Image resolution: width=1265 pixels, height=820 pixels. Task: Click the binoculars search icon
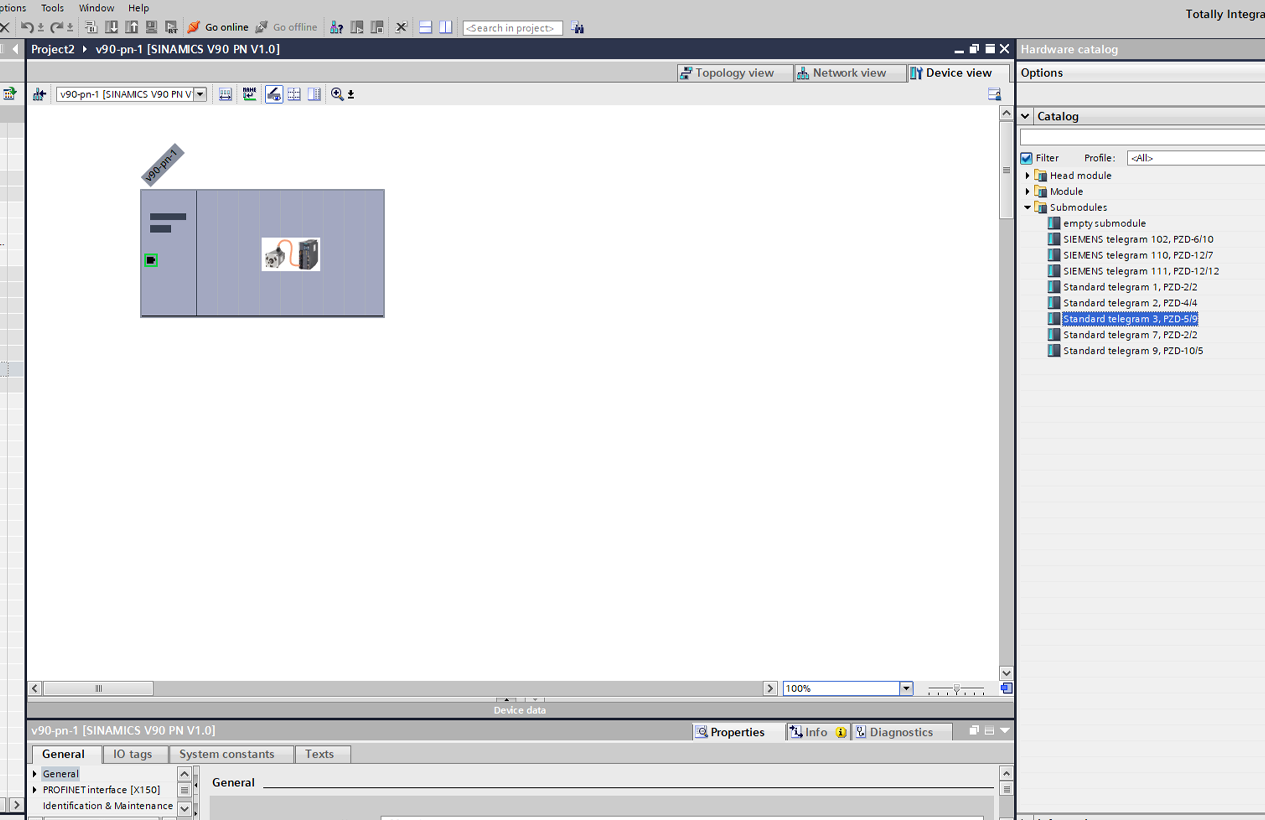pos(577,27)
